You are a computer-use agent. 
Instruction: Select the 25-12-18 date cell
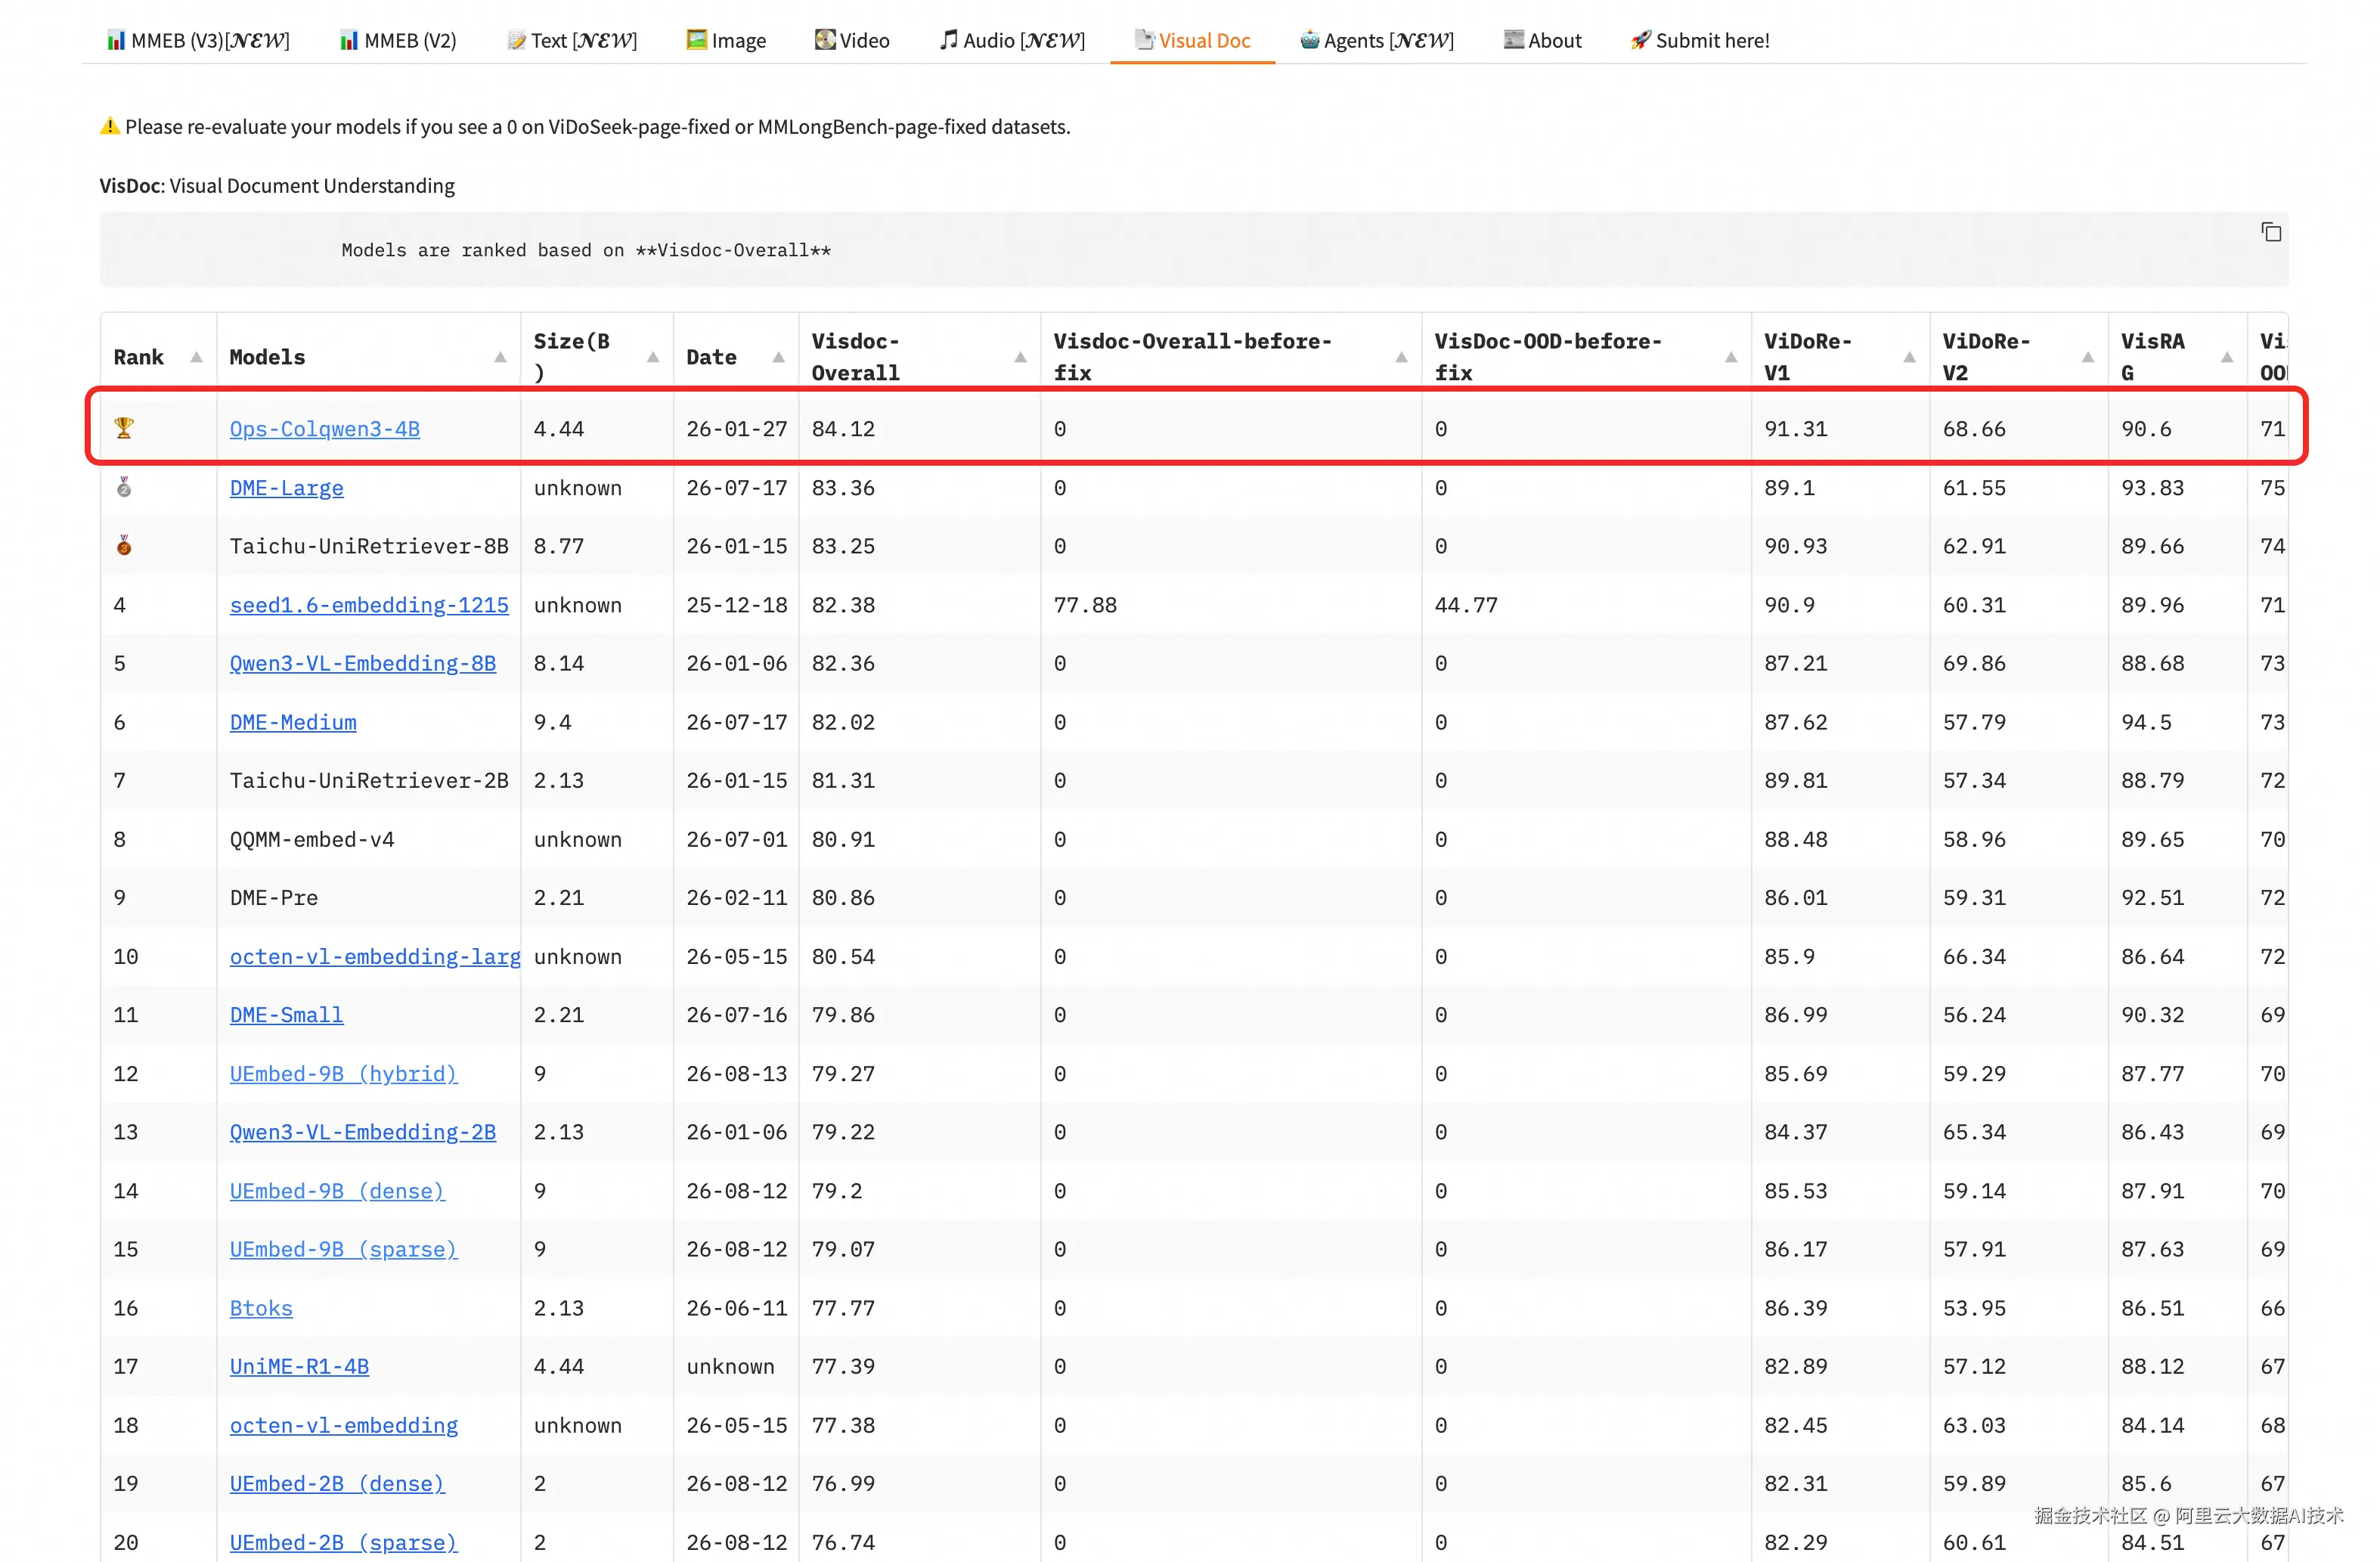737,605
